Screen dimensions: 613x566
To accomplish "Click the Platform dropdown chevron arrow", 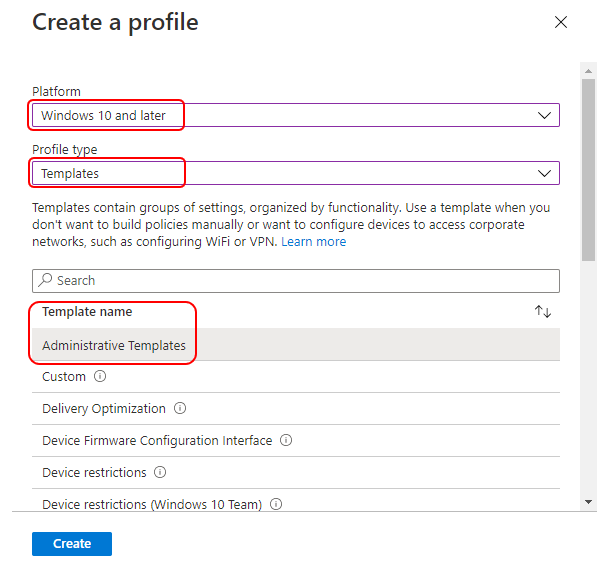I will click(544, 115).
